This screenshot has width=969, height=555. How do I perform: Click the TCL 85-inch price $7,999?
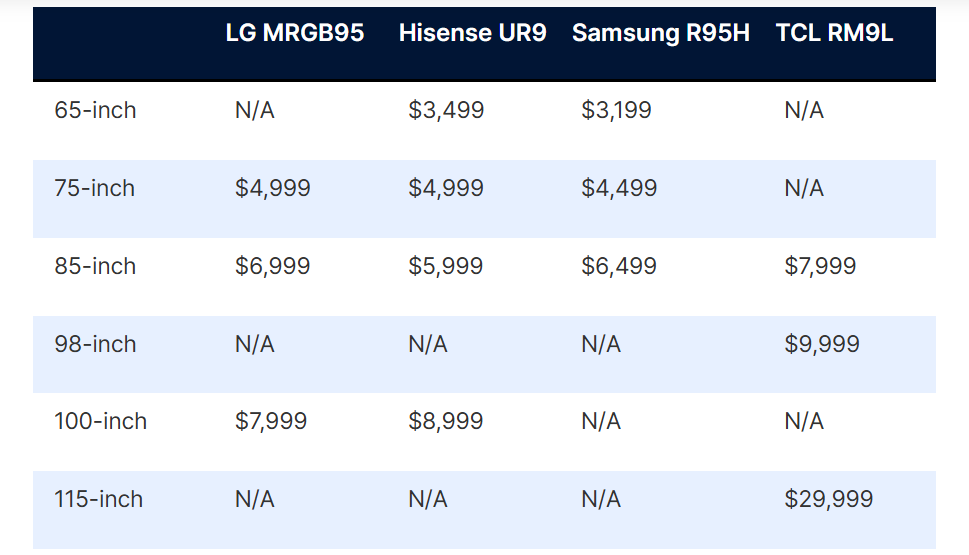[821, 266]
